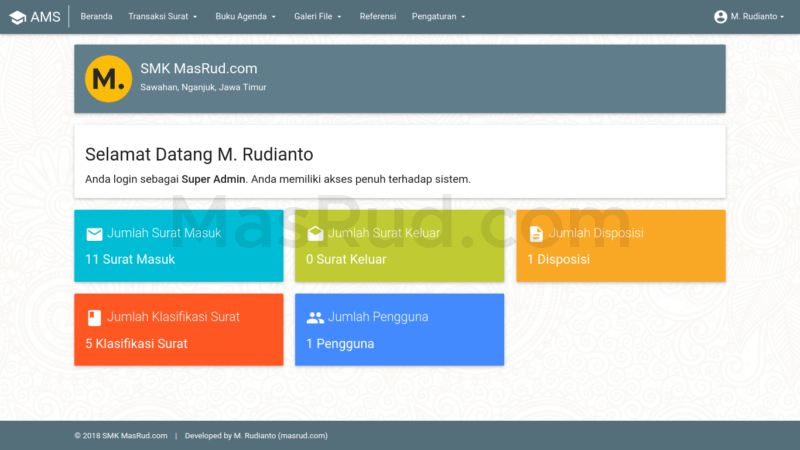Go to the Beranda menu item
This screenshot has height=450, width=800.
click(x=96, y=17)
